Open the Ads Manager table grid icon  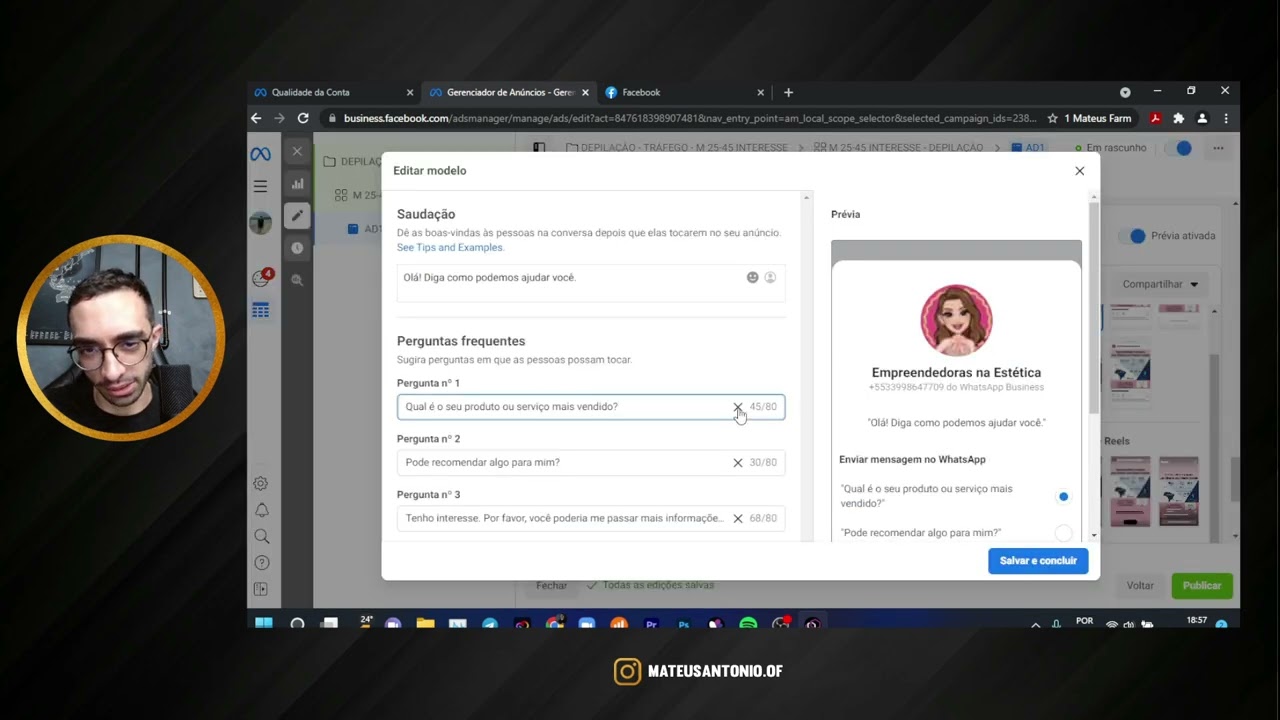point(261,311)
